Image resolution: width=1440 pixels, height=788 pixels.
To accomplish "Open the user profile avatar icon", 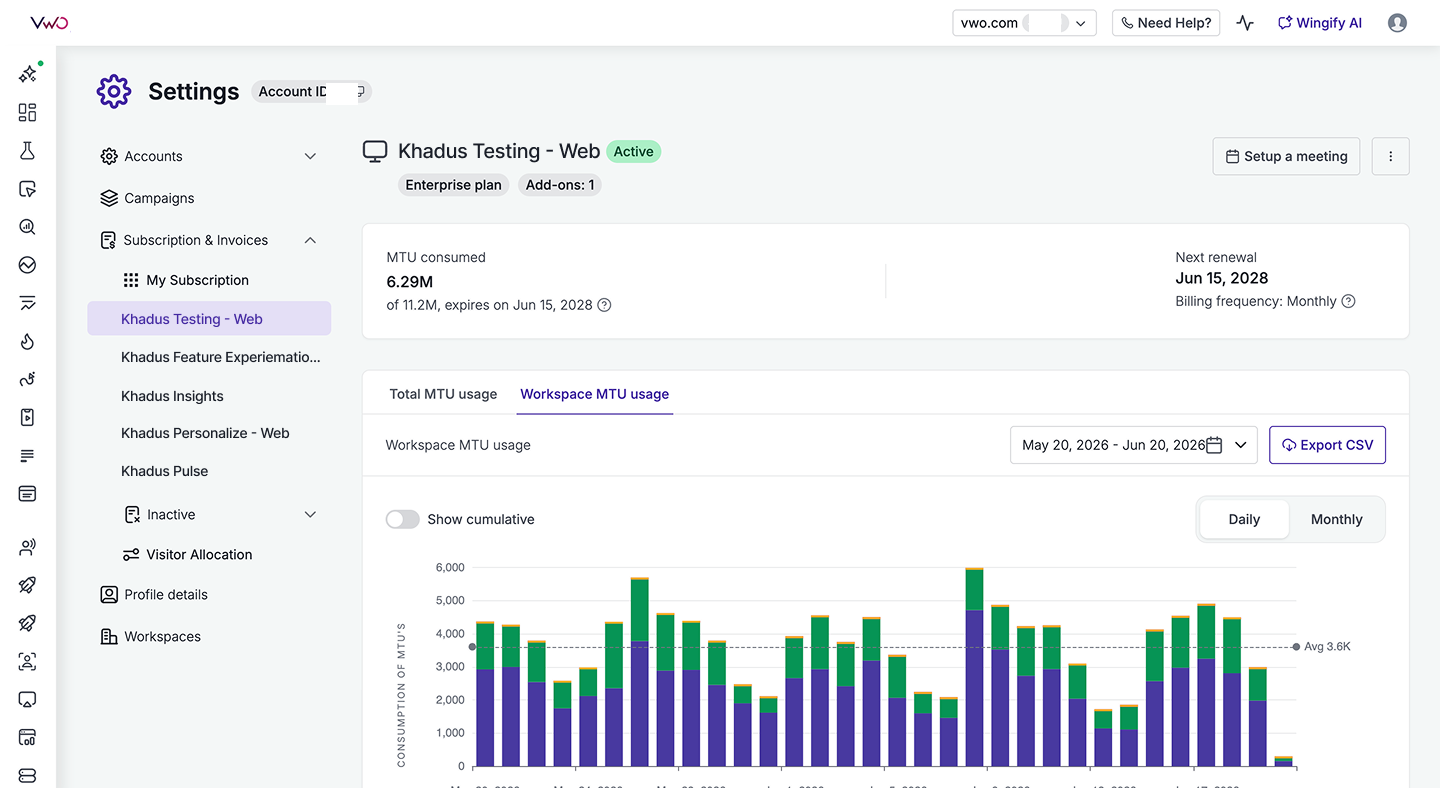I will (x=1397, y=23).
